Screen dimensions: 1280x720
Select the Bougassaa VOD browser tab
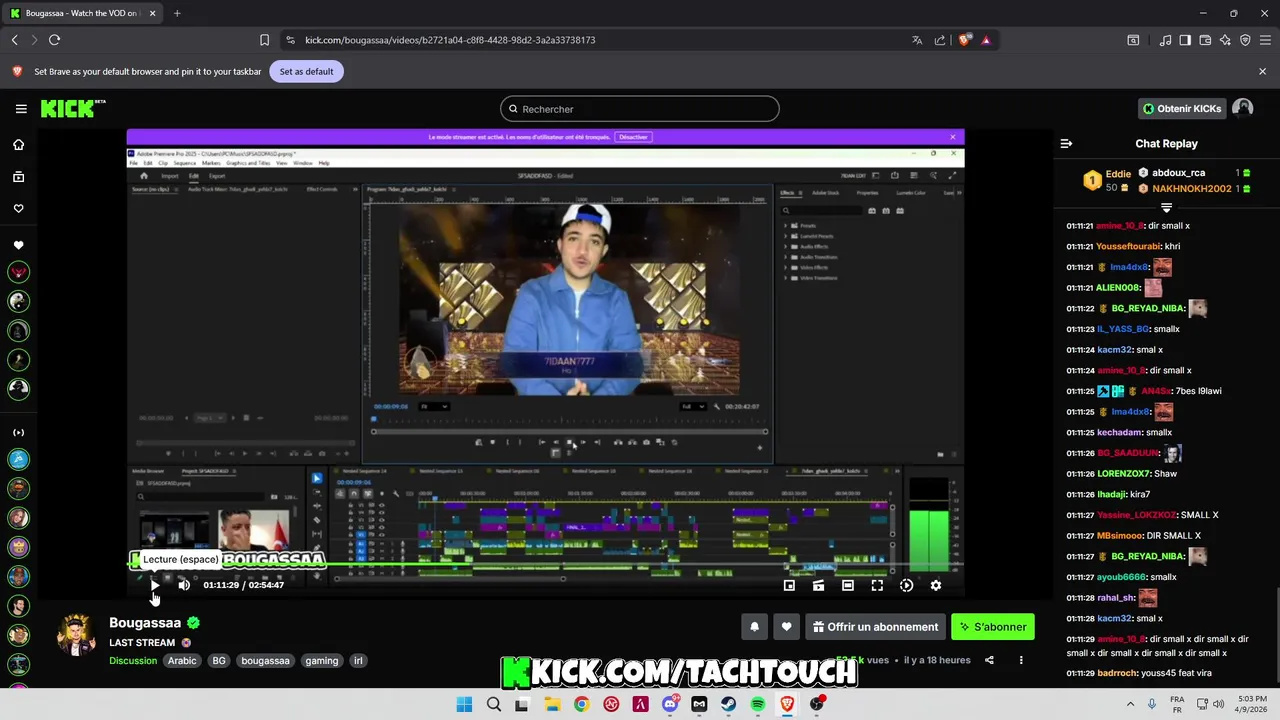click(x=82, y=13)
